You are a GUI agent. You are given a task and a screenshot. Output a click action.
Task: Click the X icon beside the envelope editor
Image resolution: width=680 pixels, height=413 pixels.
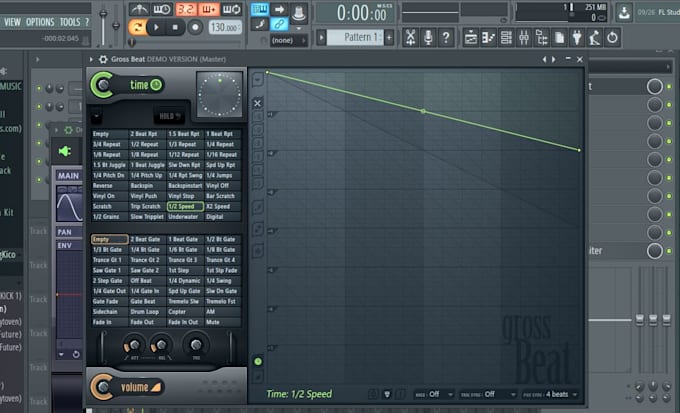(257, 103)
